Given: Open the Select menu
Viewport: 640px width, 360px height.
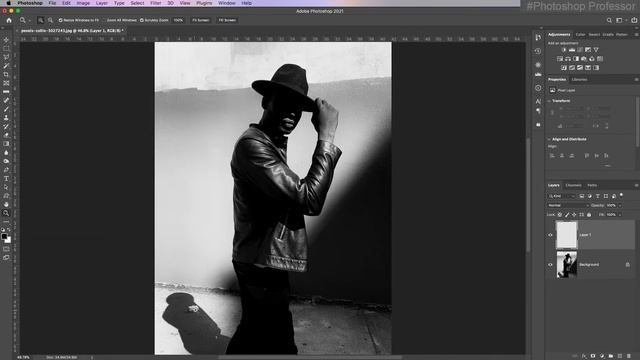Looking at the screenshot, I should [137, 3].
